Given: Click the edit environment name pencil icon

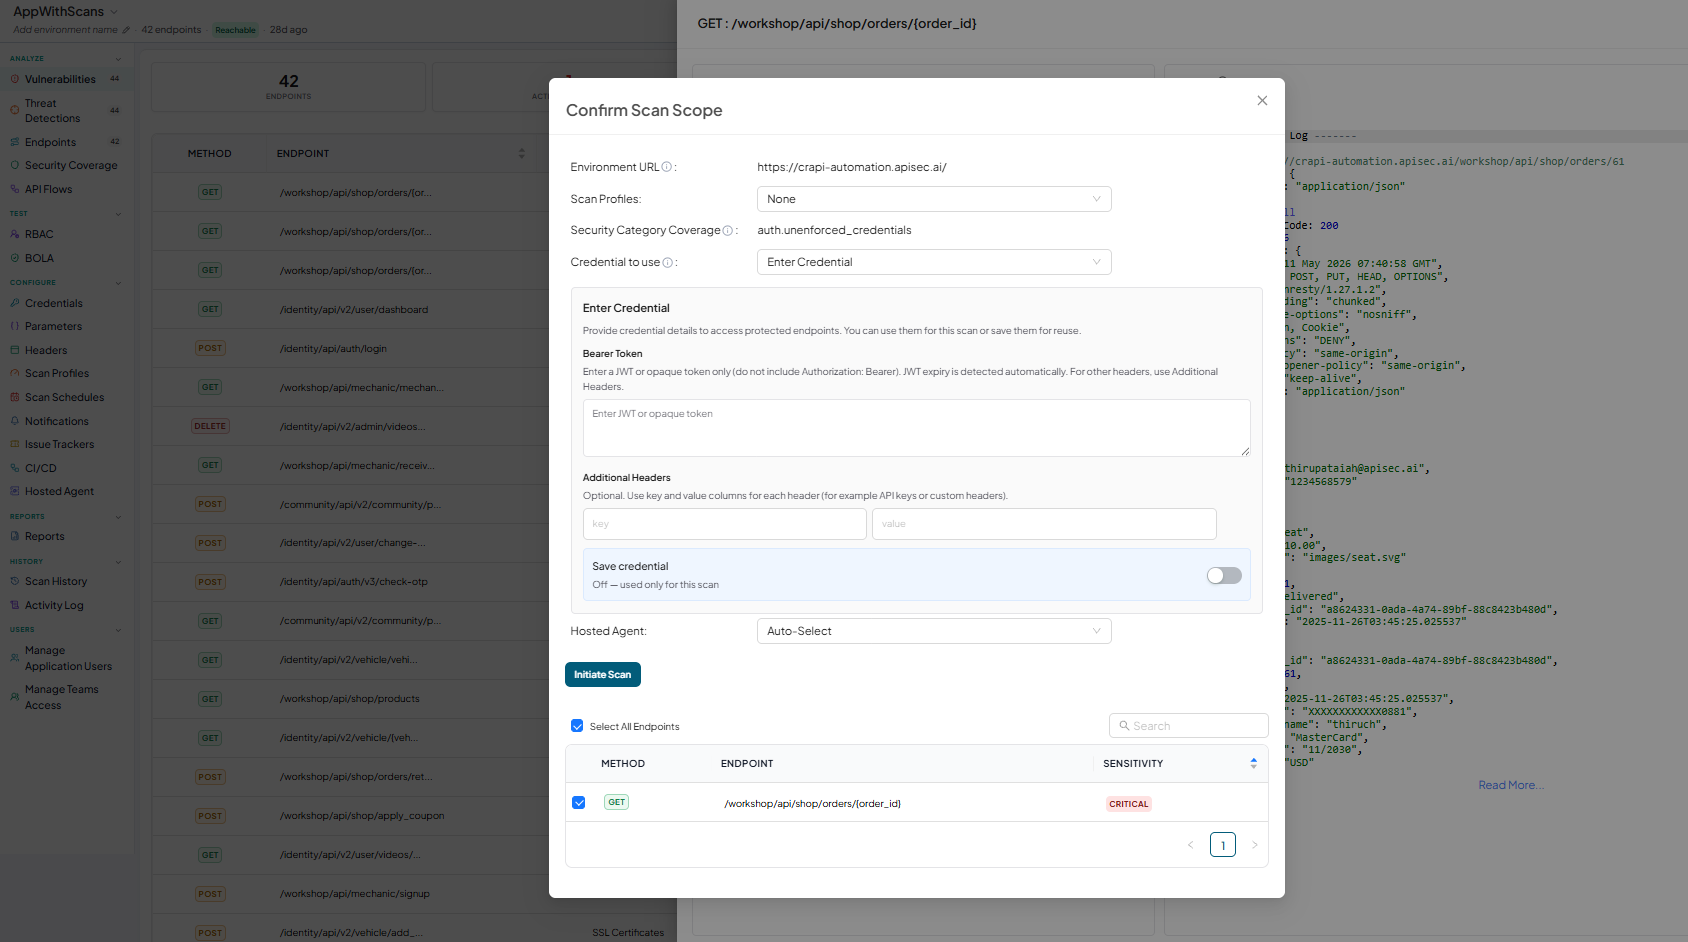Looking at the screenshot, I should pyautogui.click(x=126, y=30).
